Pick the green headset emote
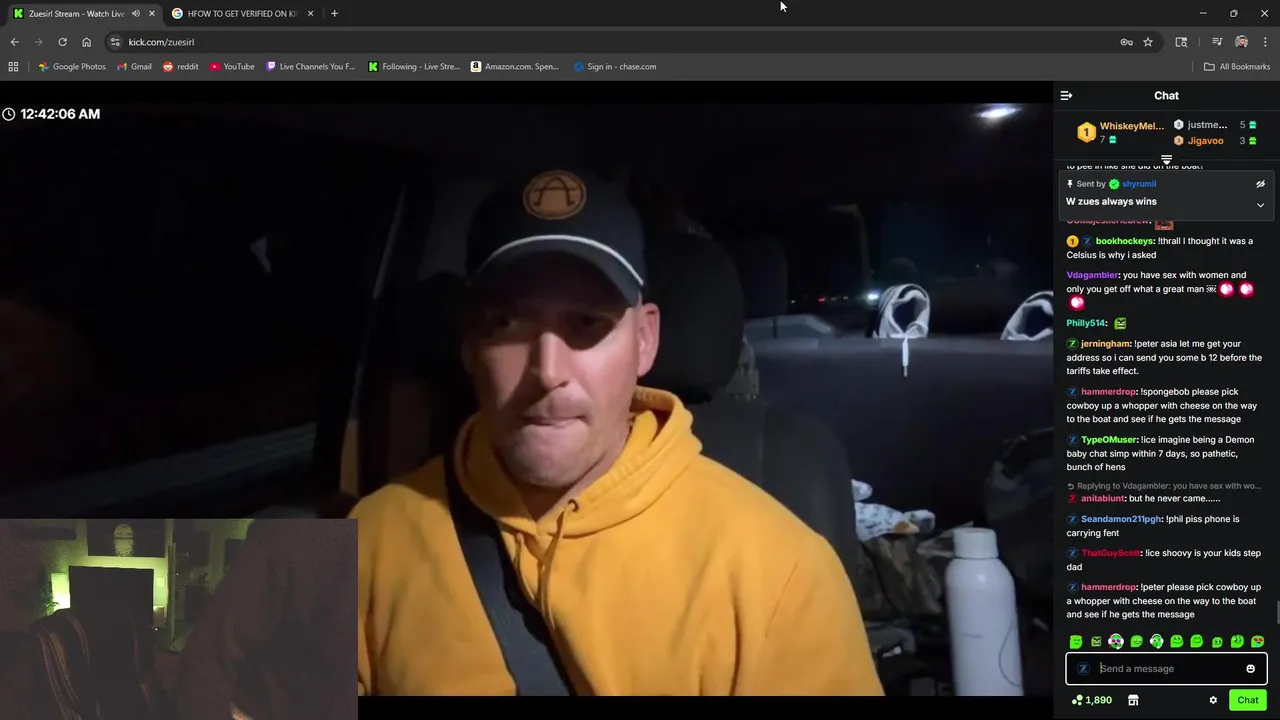The image size is (1280, 720). click(1156, 642)
